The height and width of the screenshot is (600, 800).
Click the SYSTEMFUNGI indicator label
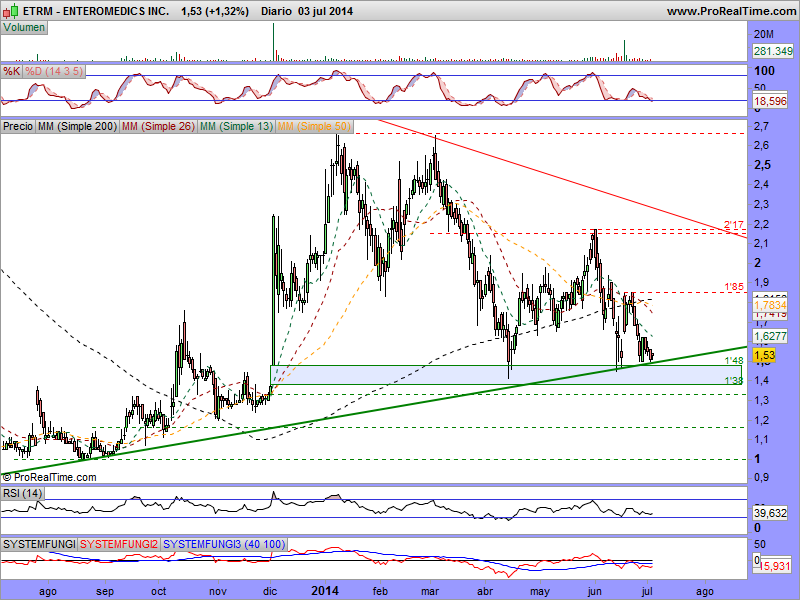pos(39,544)
